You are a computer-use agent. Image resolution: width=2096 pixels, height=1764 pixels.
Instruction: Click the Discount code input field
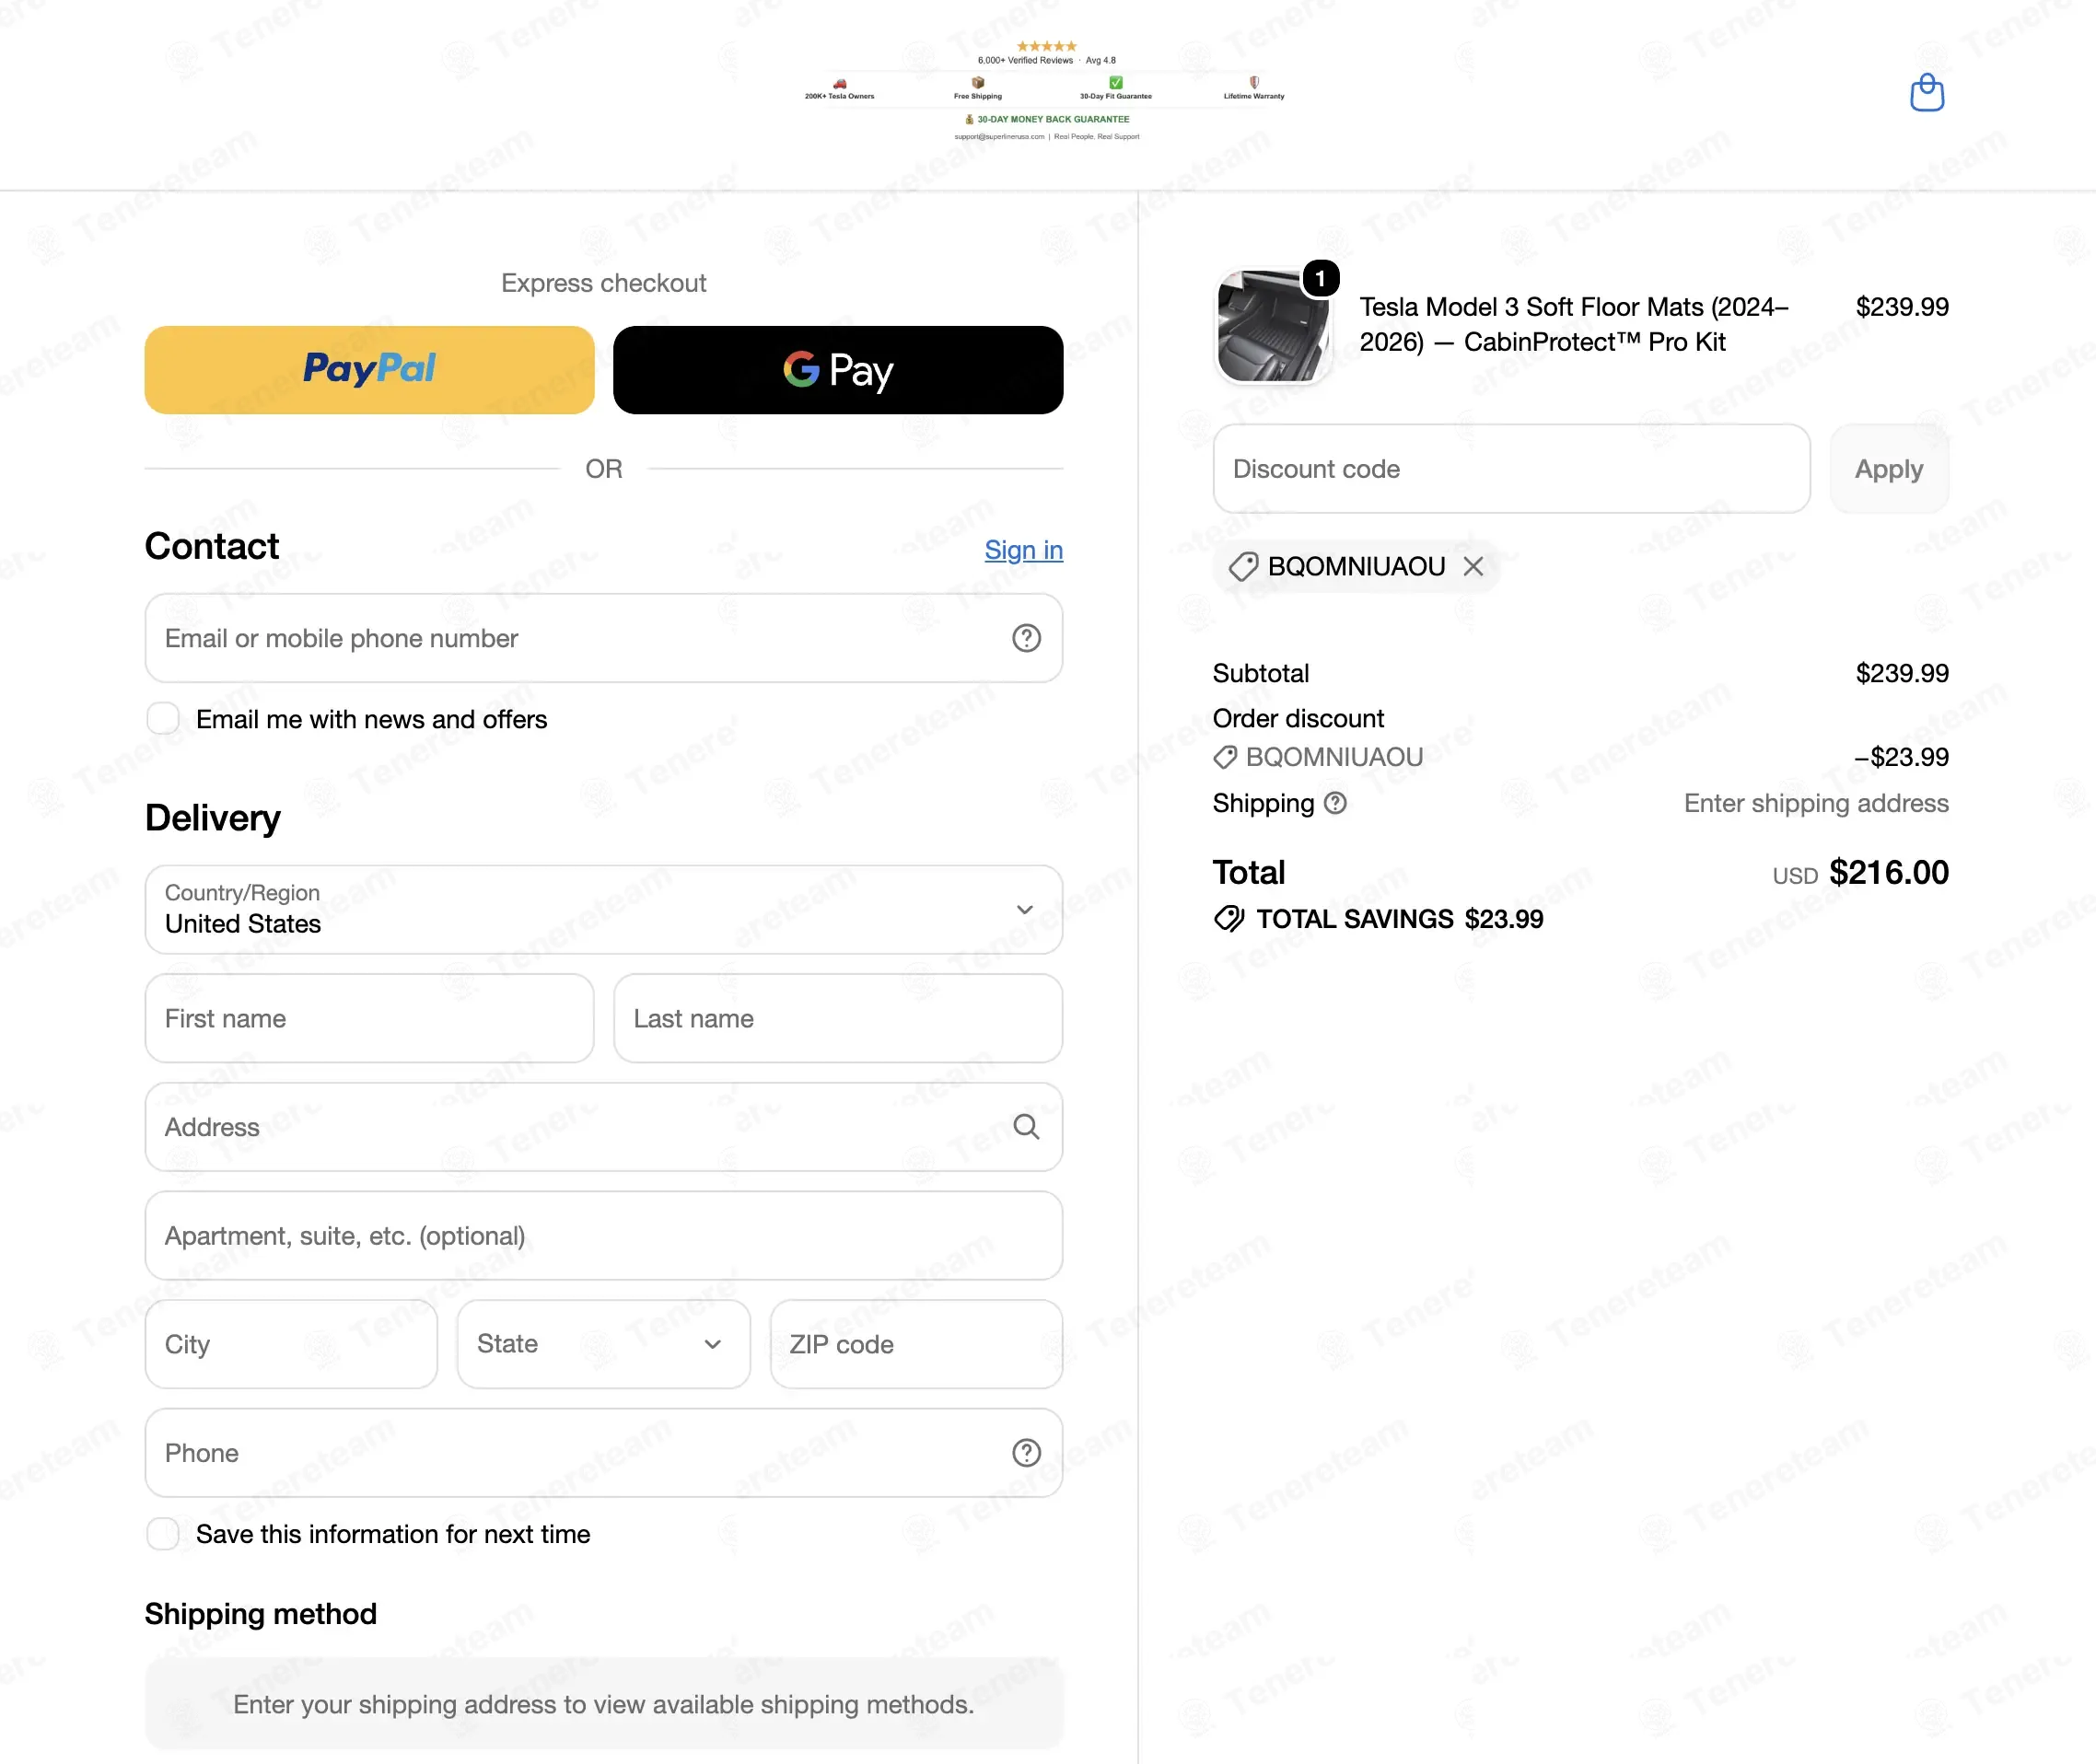point(1511,469)
